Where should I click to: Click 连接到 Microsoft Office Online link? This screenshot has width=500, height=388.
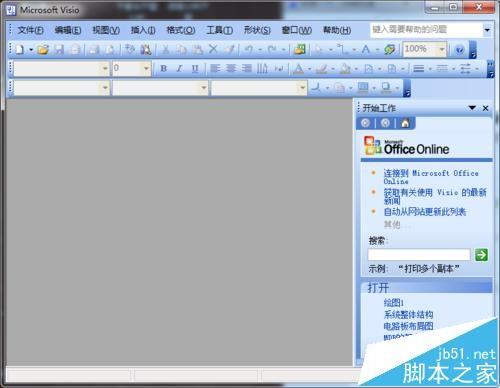(431, 177)
